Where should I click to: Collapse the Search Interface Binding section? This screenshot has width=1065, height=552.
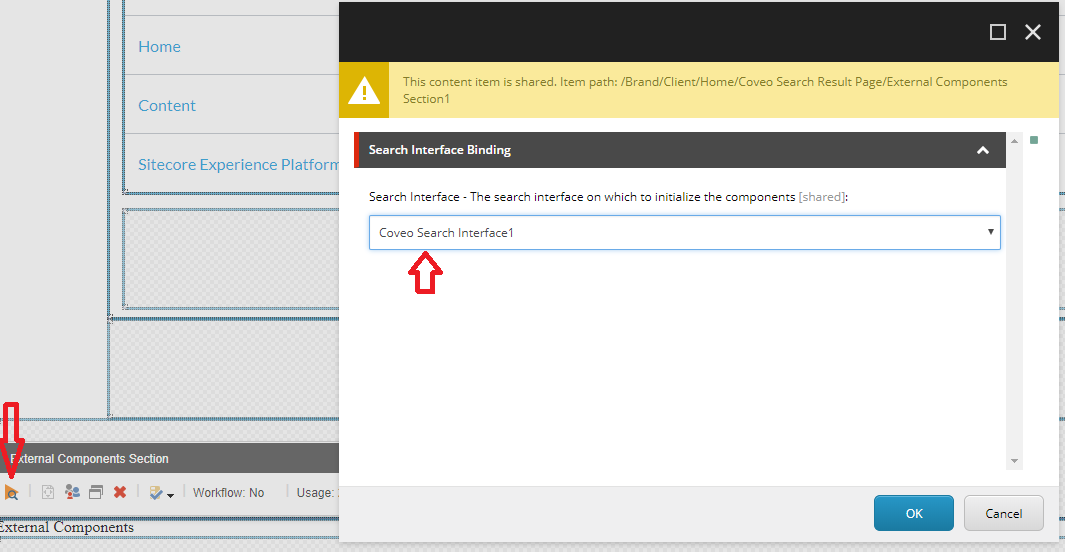(983, 150)
